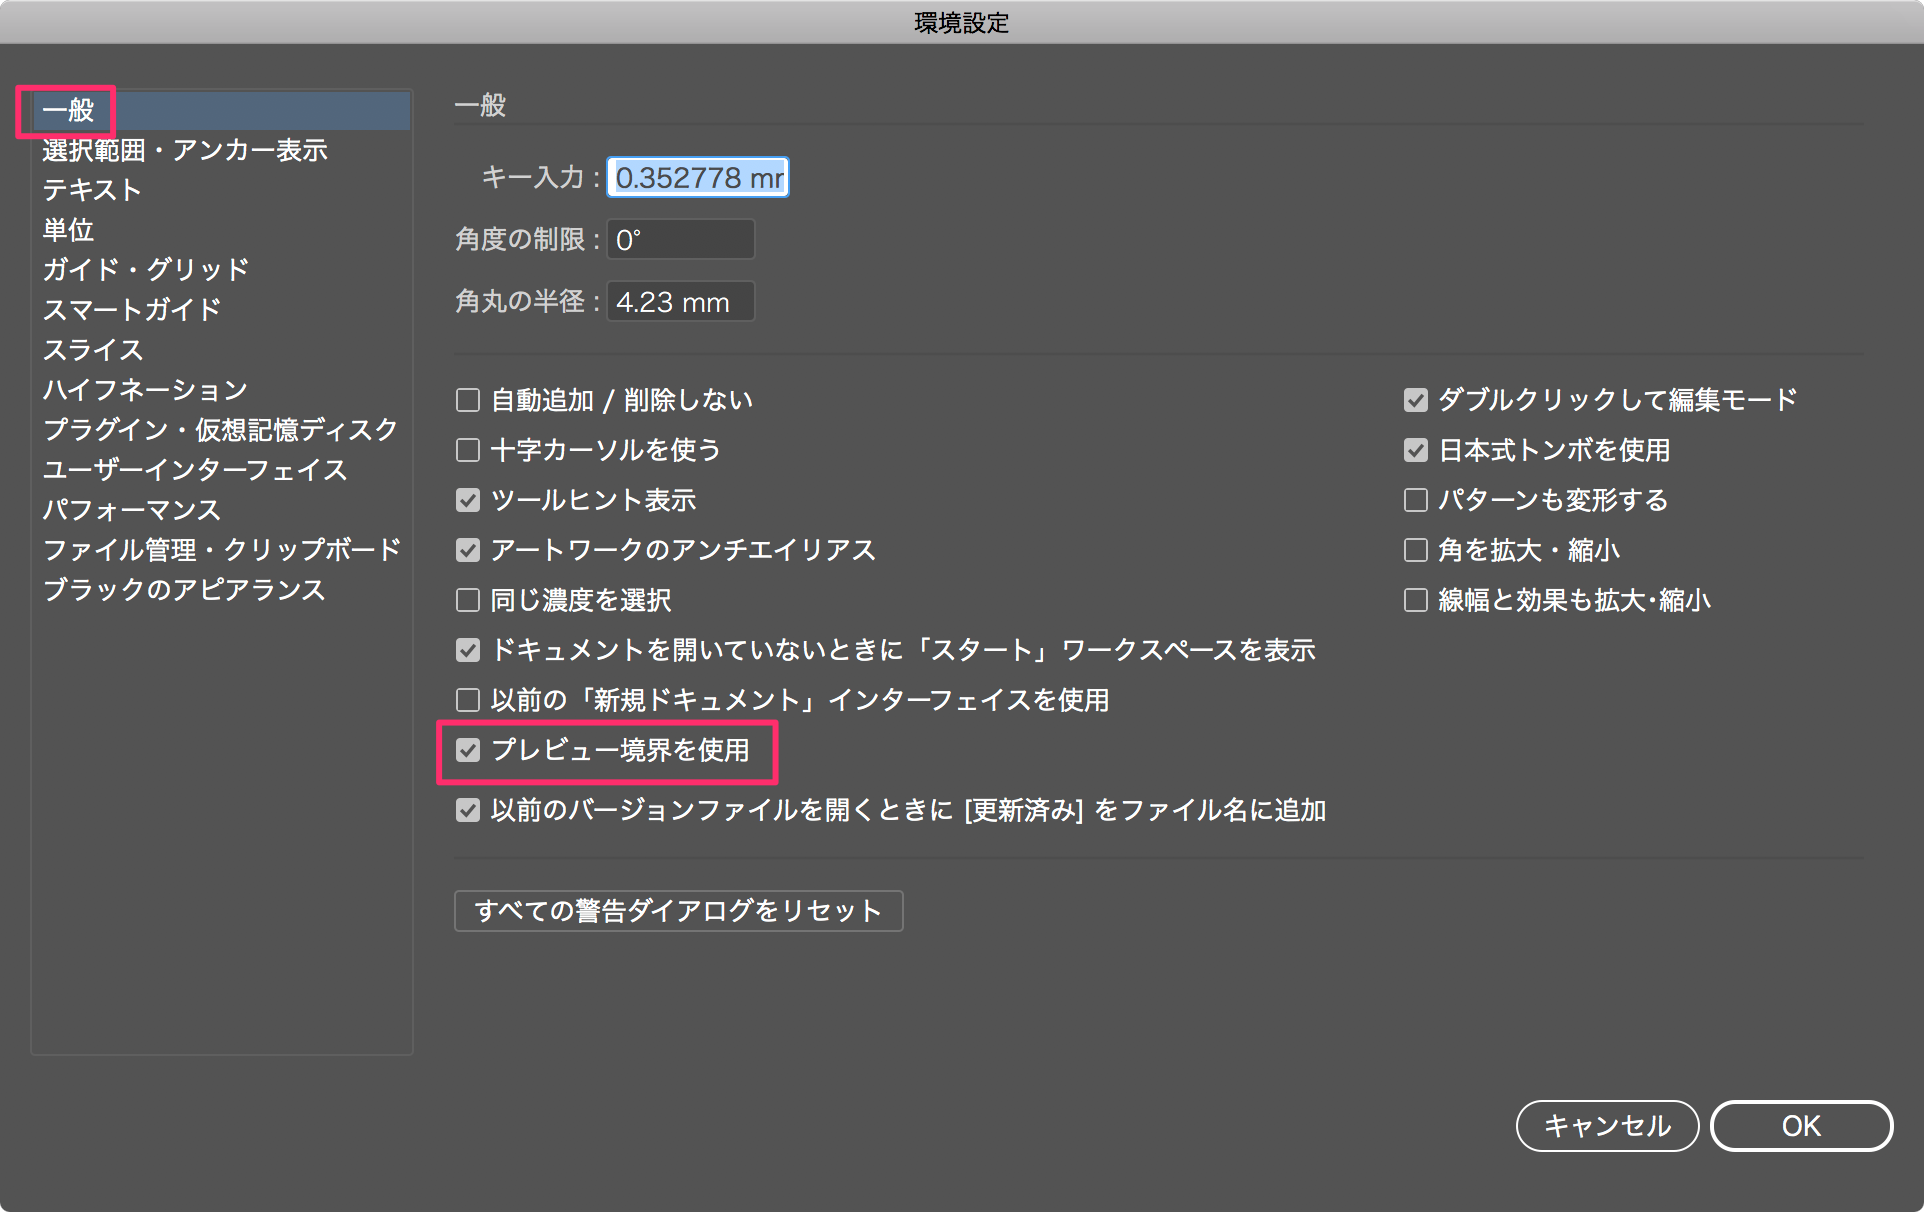Image resolution: width=1924 pixels, height=1212 pixels.
Task: Toggle ダブルクリックして編集モード checkbox
Action: (1416, 400)
